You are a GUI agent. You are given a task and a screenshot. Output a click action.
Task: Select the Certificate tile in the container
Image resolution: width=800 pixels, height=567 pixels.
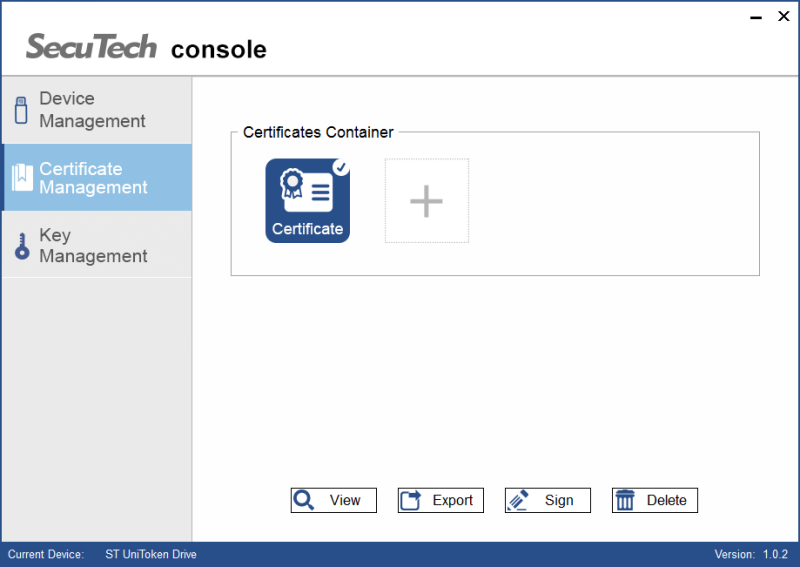pos(307,201)
